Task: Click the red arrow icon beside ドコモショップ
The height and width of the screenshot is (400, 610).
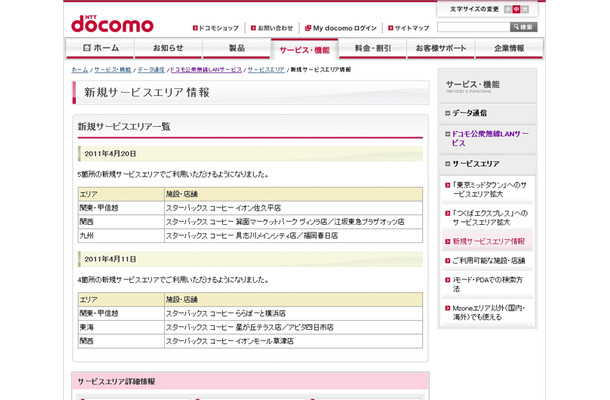Action: pos(195,28)
